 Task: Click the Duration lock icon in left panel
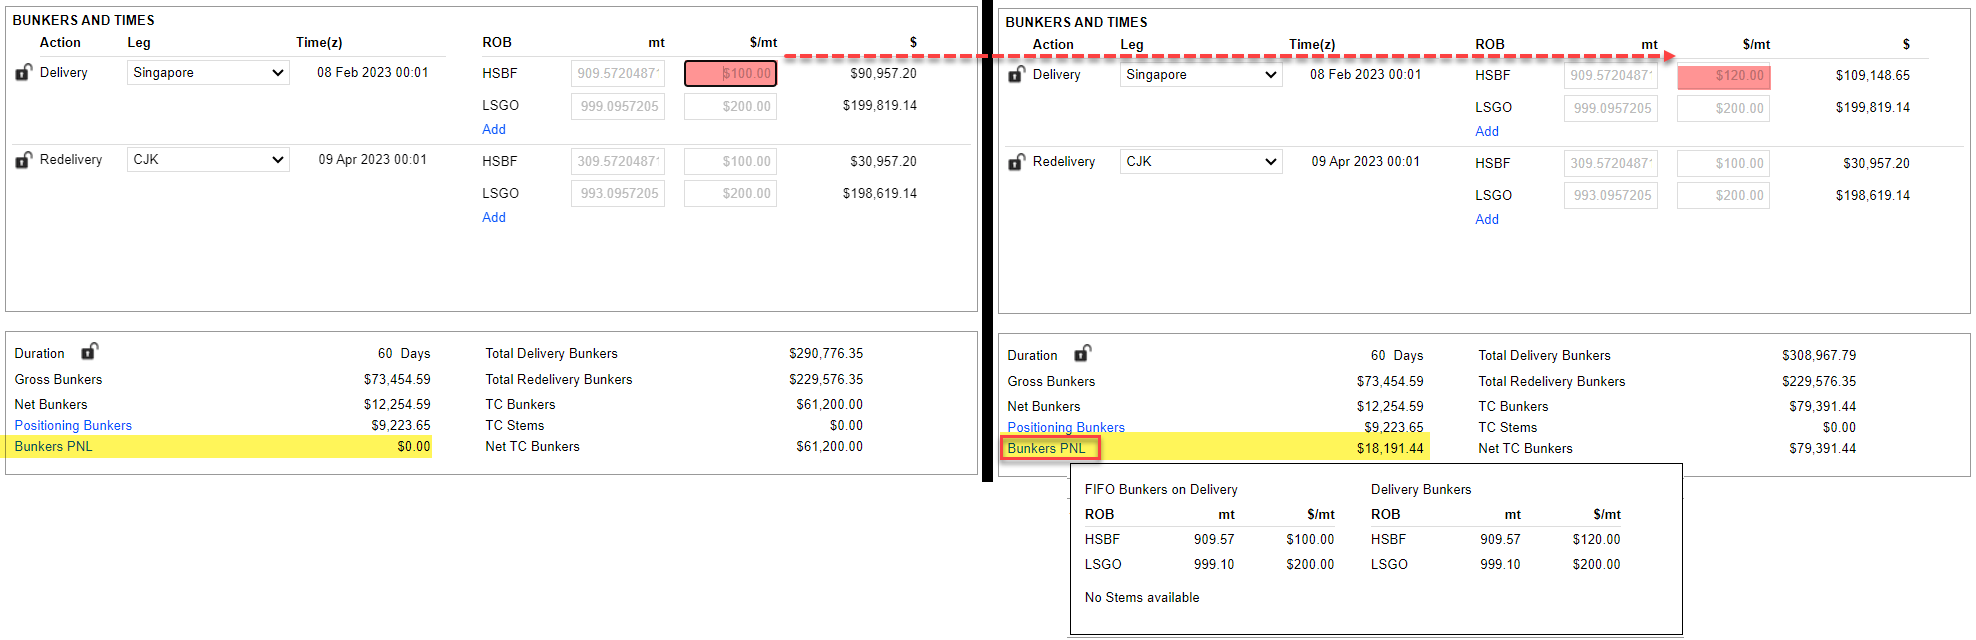tap(89, 352)
